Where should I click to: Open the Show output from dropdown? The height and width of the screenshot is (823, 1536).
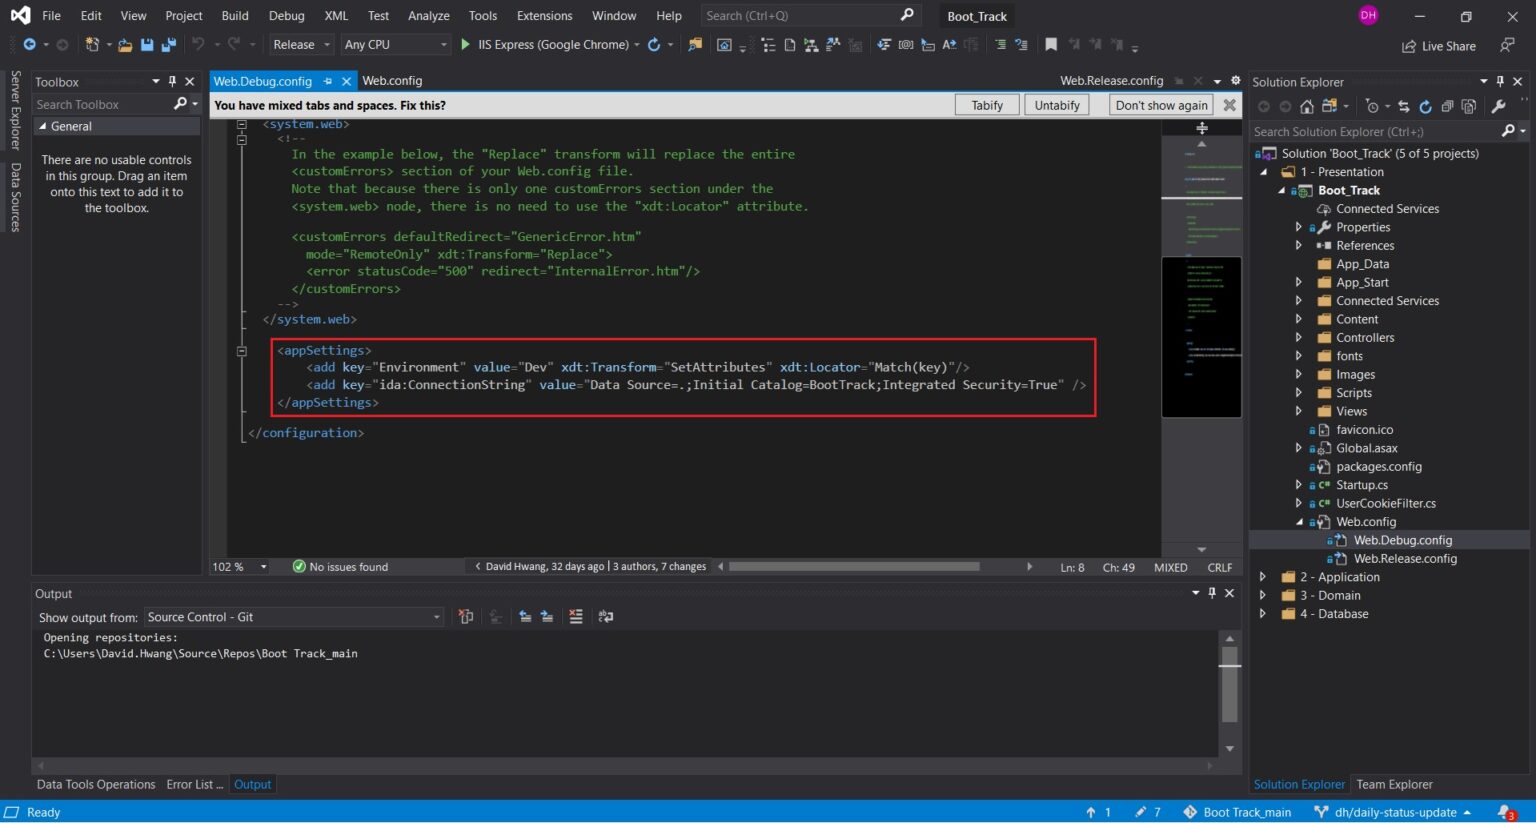tap(436, 617)
